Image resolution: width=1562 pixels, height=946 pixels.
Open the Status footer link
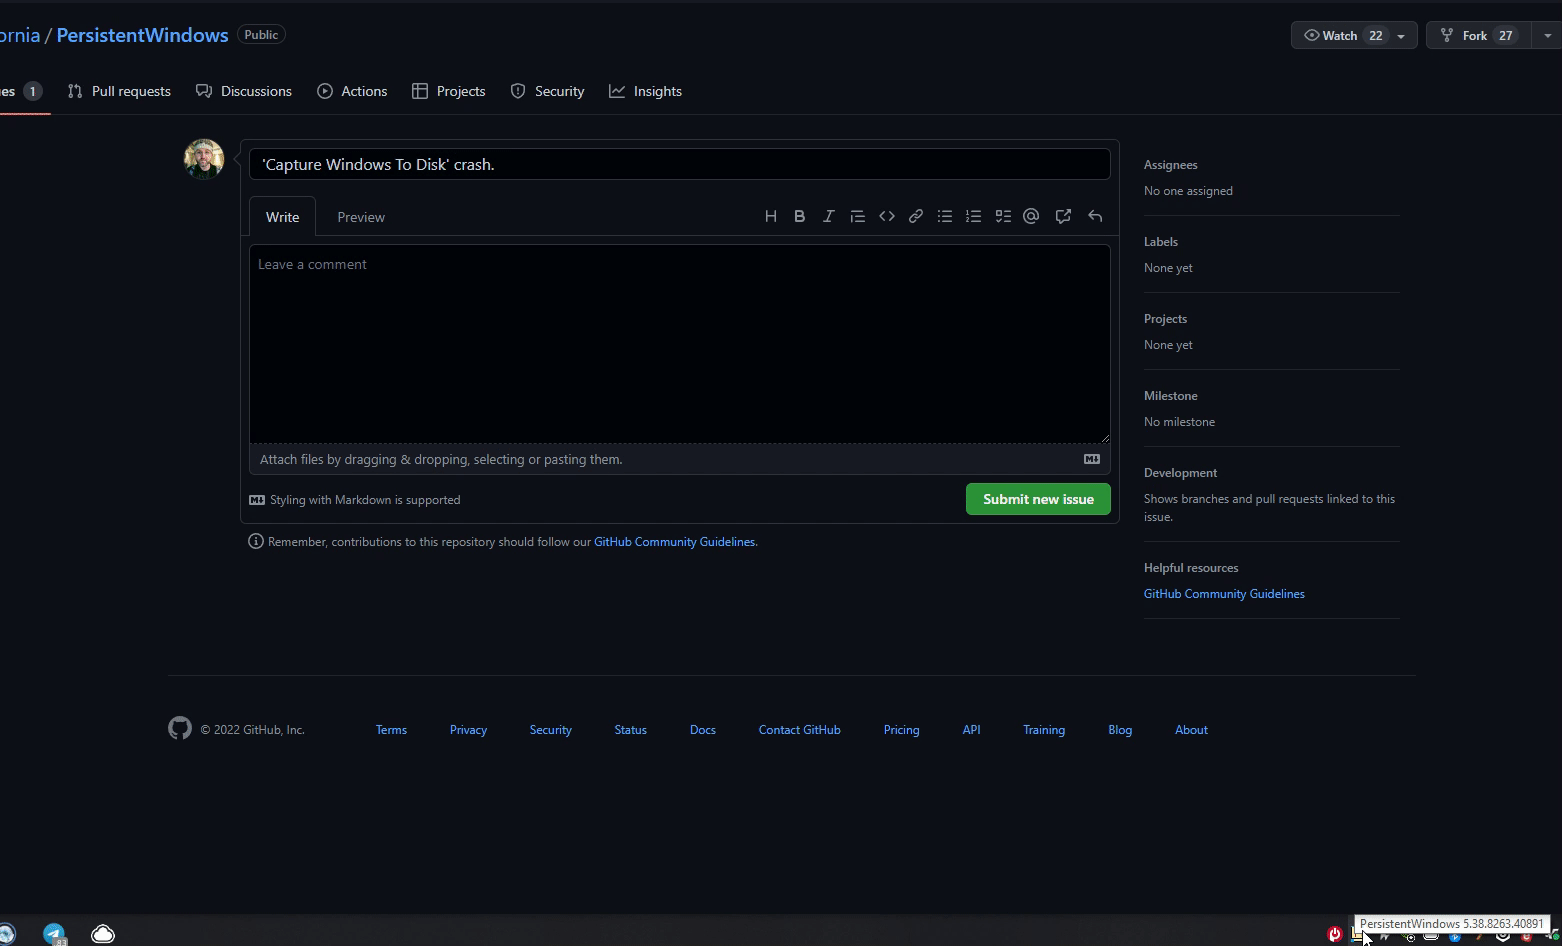(x=630, y=730)
